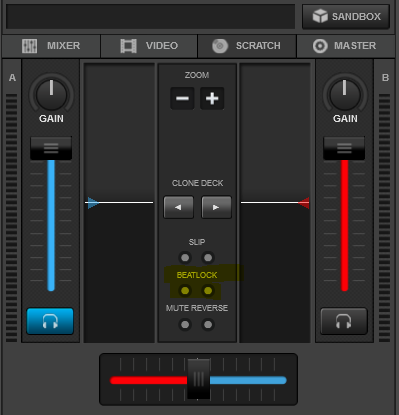Viewport: 399px width, 415px height.
Task: Click deck A blue volume fader handle
Action: [x=51, y=148]
